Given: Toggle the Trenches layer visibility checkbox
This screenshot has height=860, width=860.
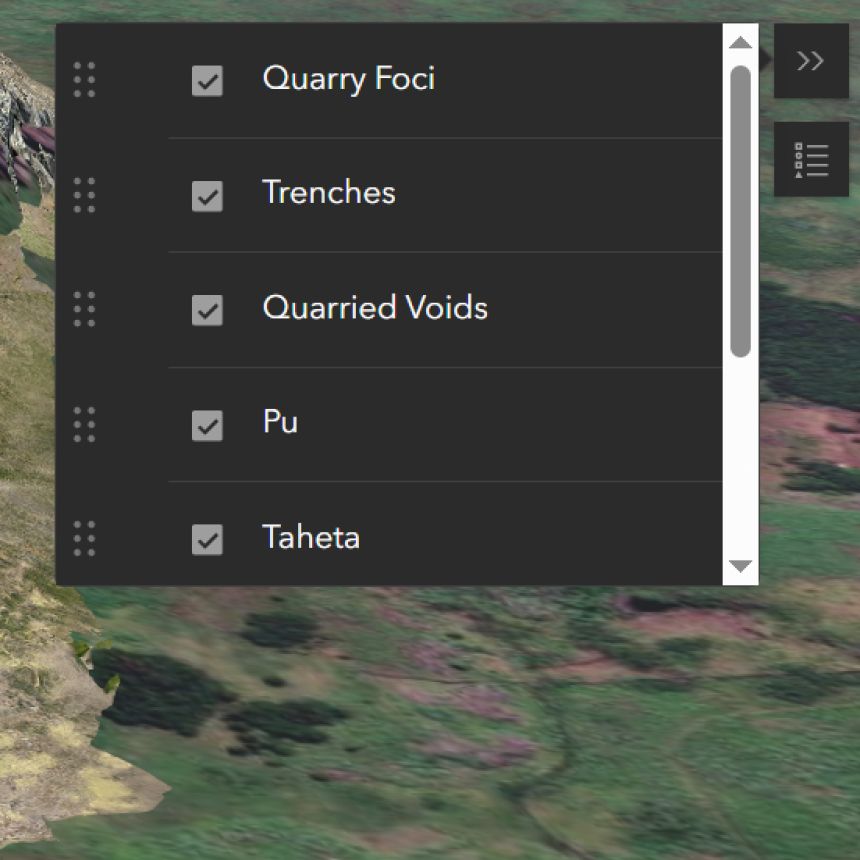Looking at the screenshot, I should point(207,196).
